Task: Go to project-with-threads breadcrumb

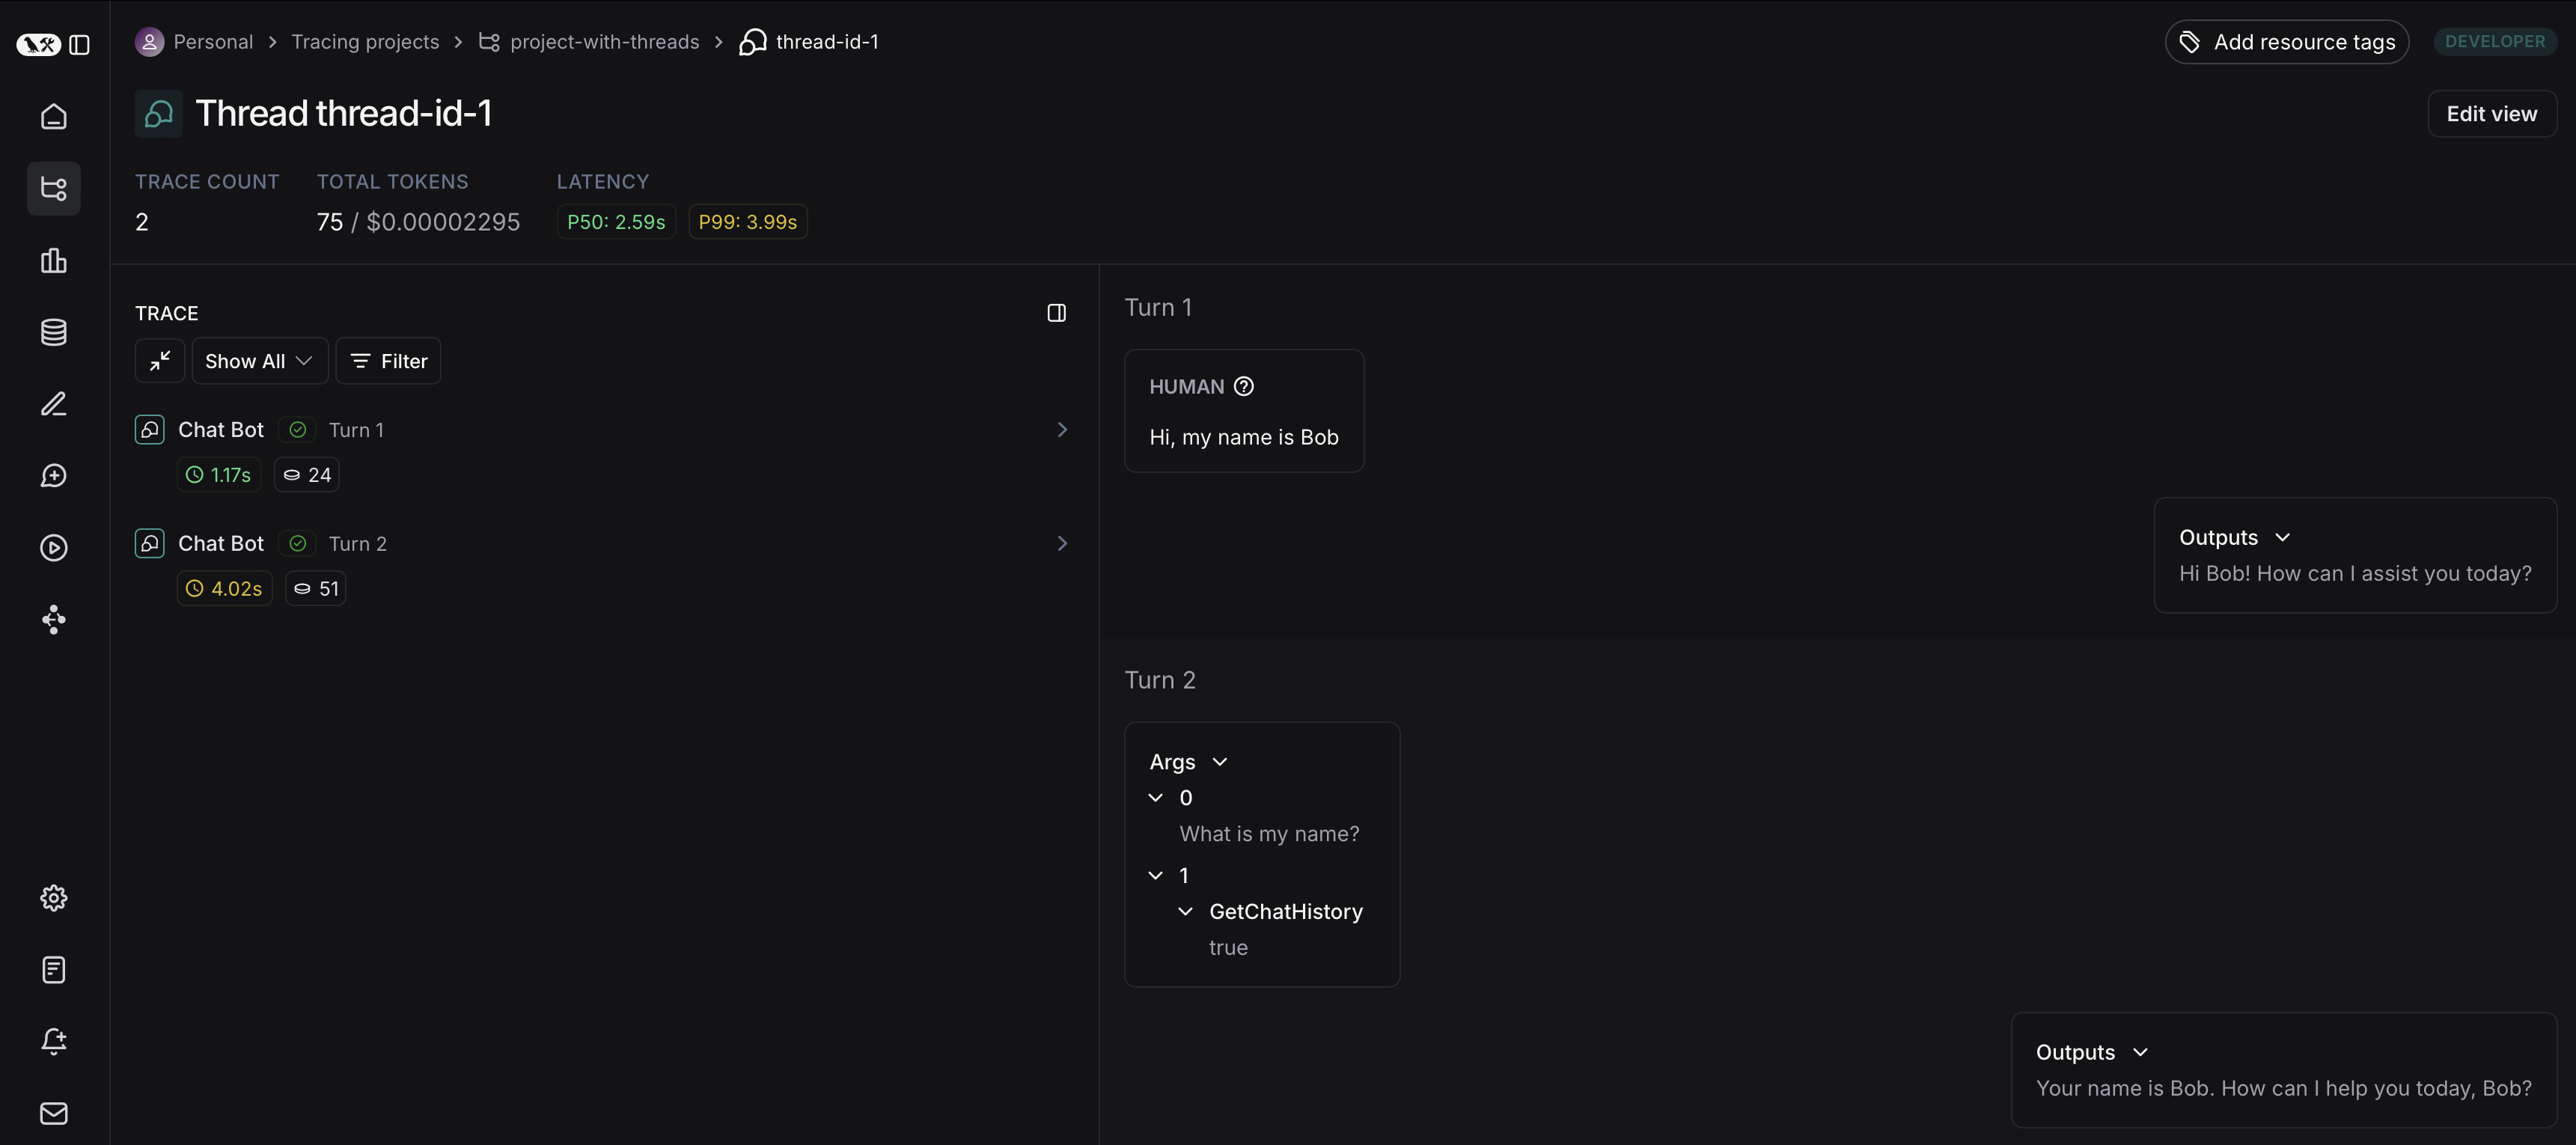Action: [x=603, y=42]
